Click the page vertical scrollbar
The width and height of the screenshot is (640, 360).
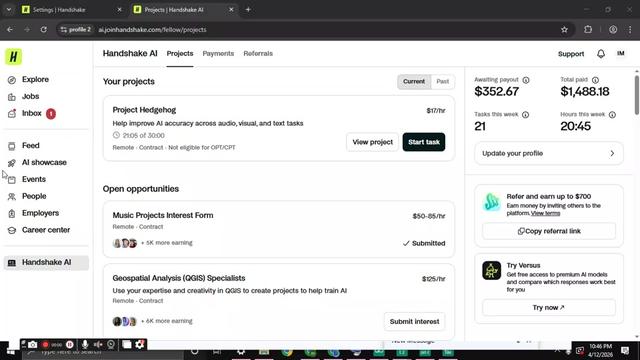tap(637, 95)
